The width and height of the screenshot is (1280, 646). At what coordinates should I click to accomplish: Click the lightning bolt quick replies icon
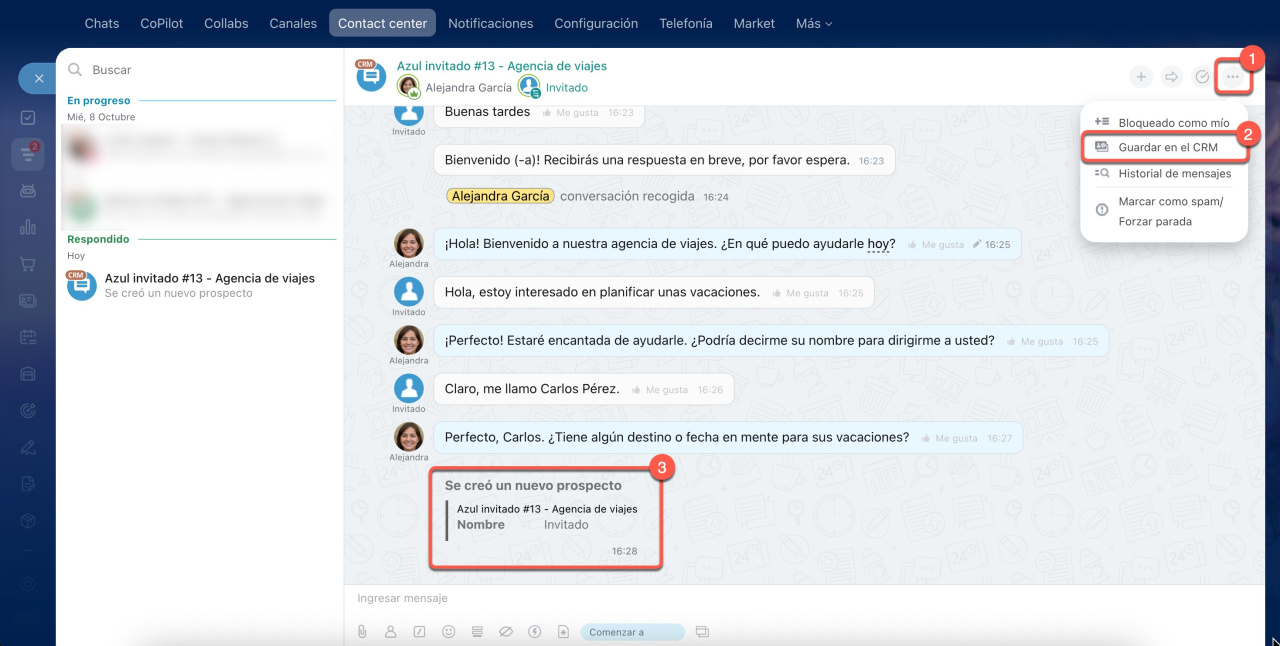click(x=535, y=632)
